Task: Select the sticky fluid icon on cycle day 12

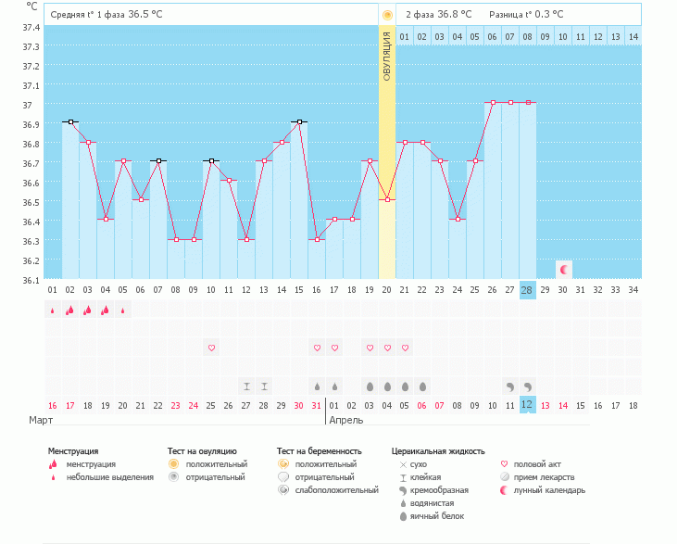Action: tap(246, 386)
